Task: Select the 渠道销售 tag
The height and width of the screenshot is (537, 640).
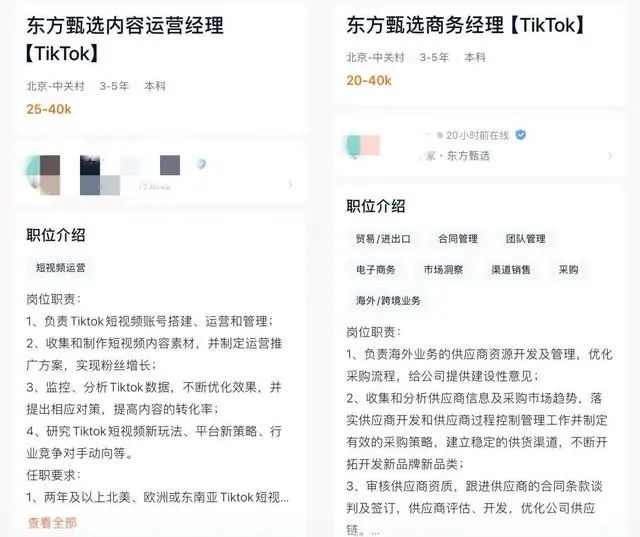Action: tap(511, 270)
